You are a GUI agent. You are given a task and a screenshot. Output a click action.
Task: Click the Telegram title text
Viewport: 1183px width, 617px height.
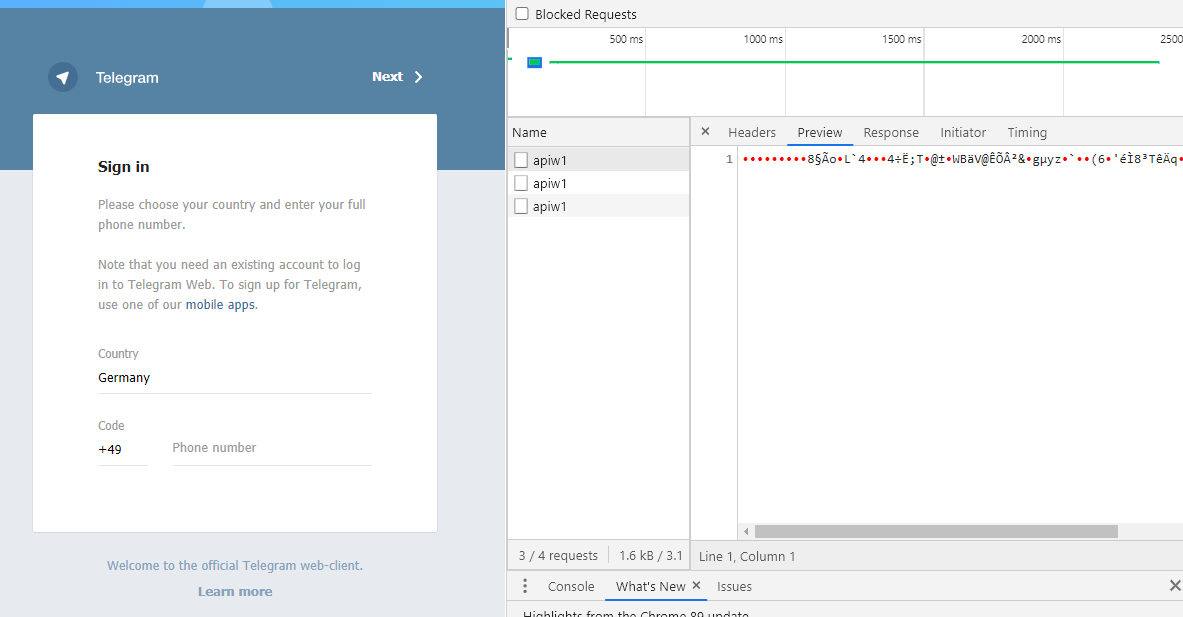(127, 78)
